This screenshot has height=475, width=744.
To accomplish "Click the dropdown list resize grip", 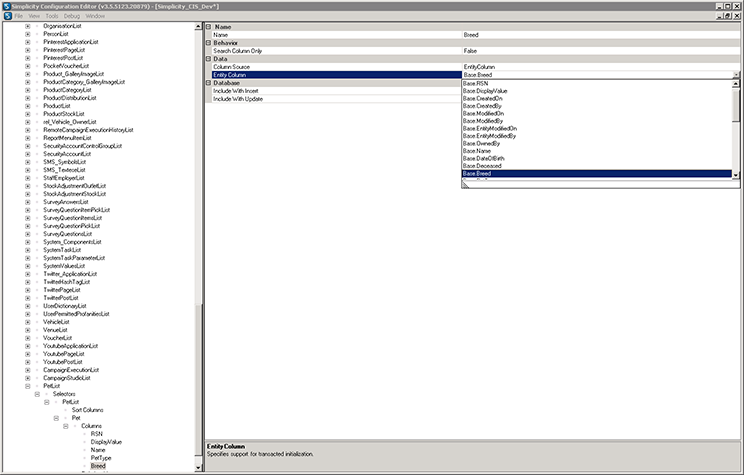I will [466, 185].
